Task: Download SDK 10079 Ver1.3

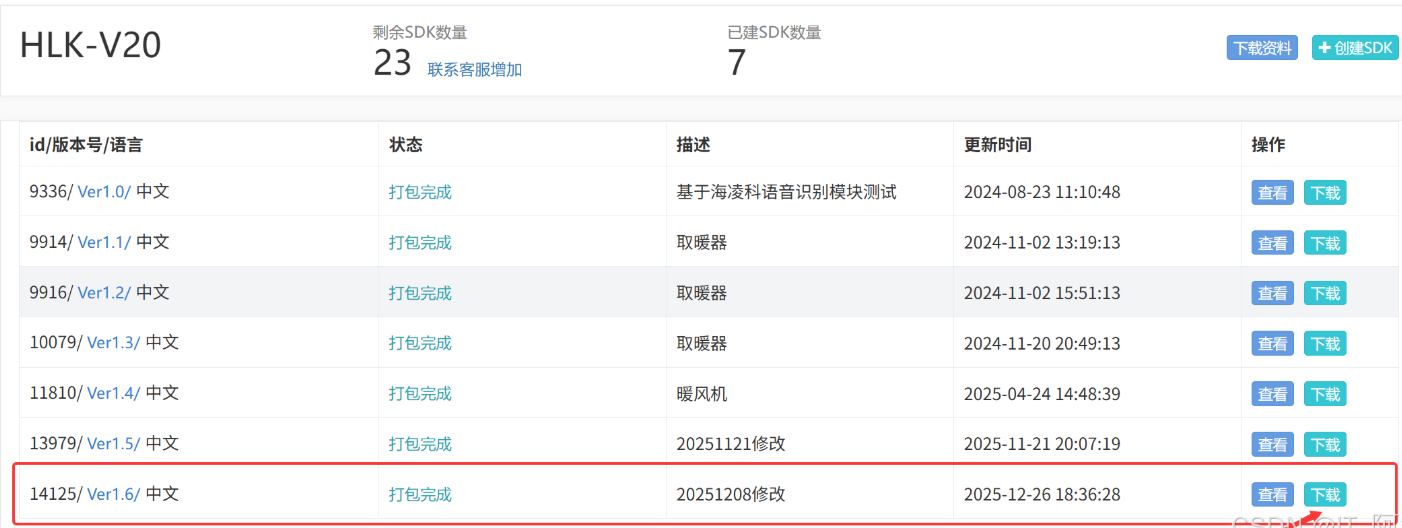Action: click(x=1325, y=344)
